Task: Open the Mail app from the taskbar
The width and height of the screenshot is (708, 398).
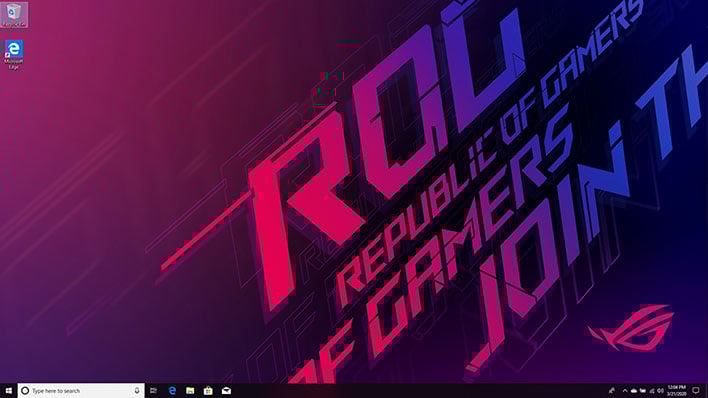Action: click(x=226, y=391)
